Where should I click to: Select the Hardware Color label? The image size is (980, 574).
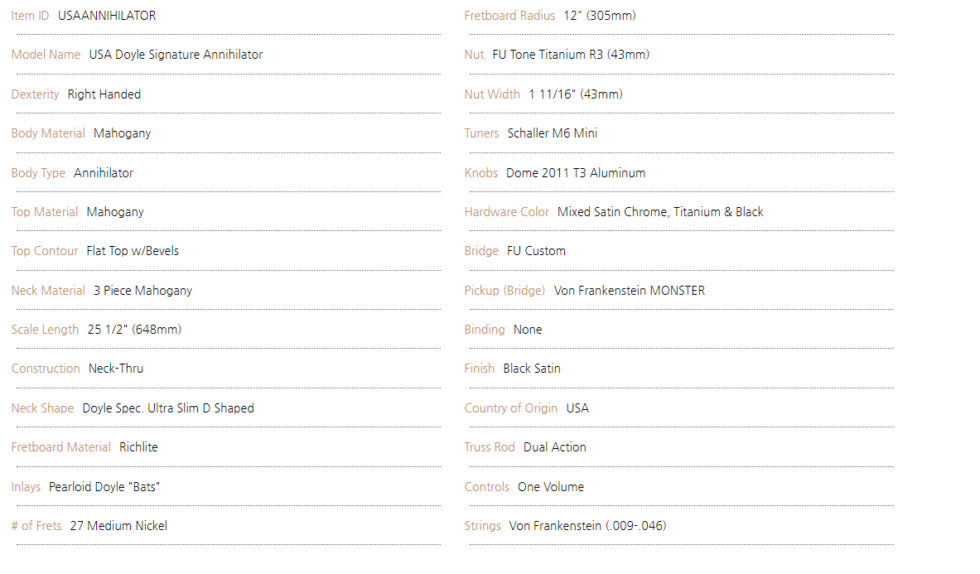(506, 212)
